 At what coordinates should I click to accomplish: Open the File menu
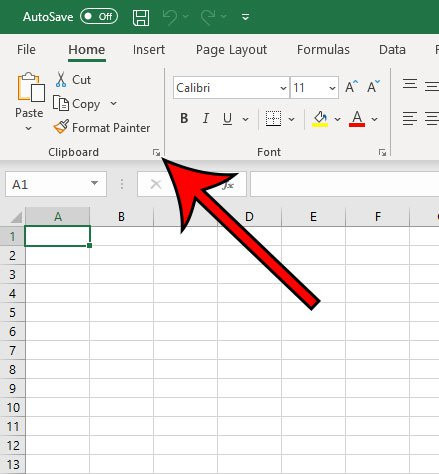tap(26, 50)
